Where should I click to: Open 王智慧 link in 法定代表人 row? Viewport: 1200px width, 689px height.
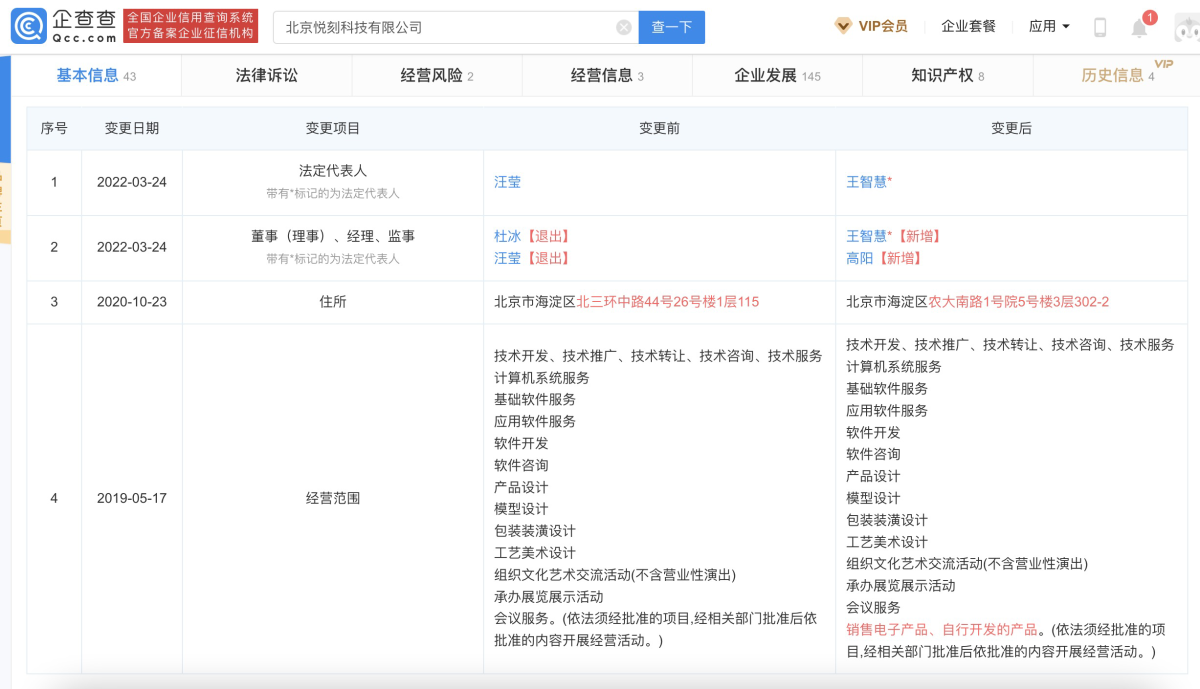tap(867, 182)
